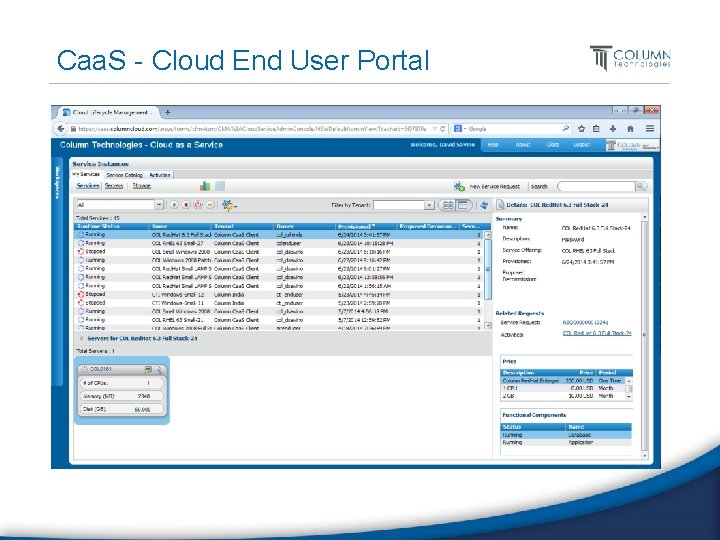The height and width of the screenshot is (540, 720).
Task: Open the Servers sub-link
Action: (113, 186)
